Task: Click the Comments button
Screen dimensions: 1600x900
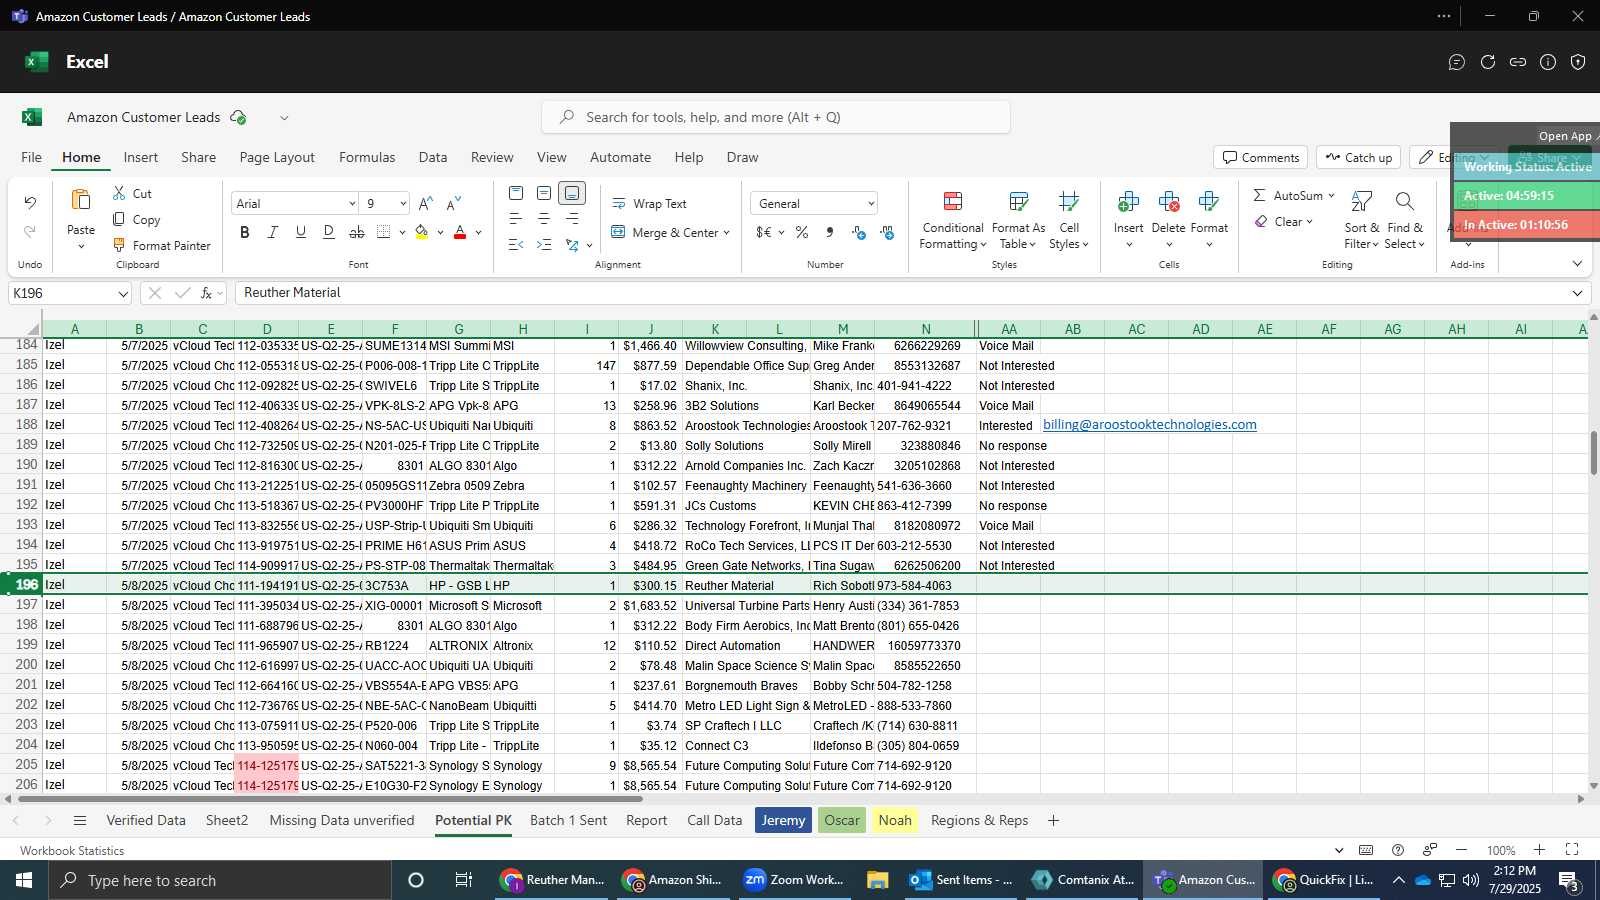Action: click(x=1261, y=157)
